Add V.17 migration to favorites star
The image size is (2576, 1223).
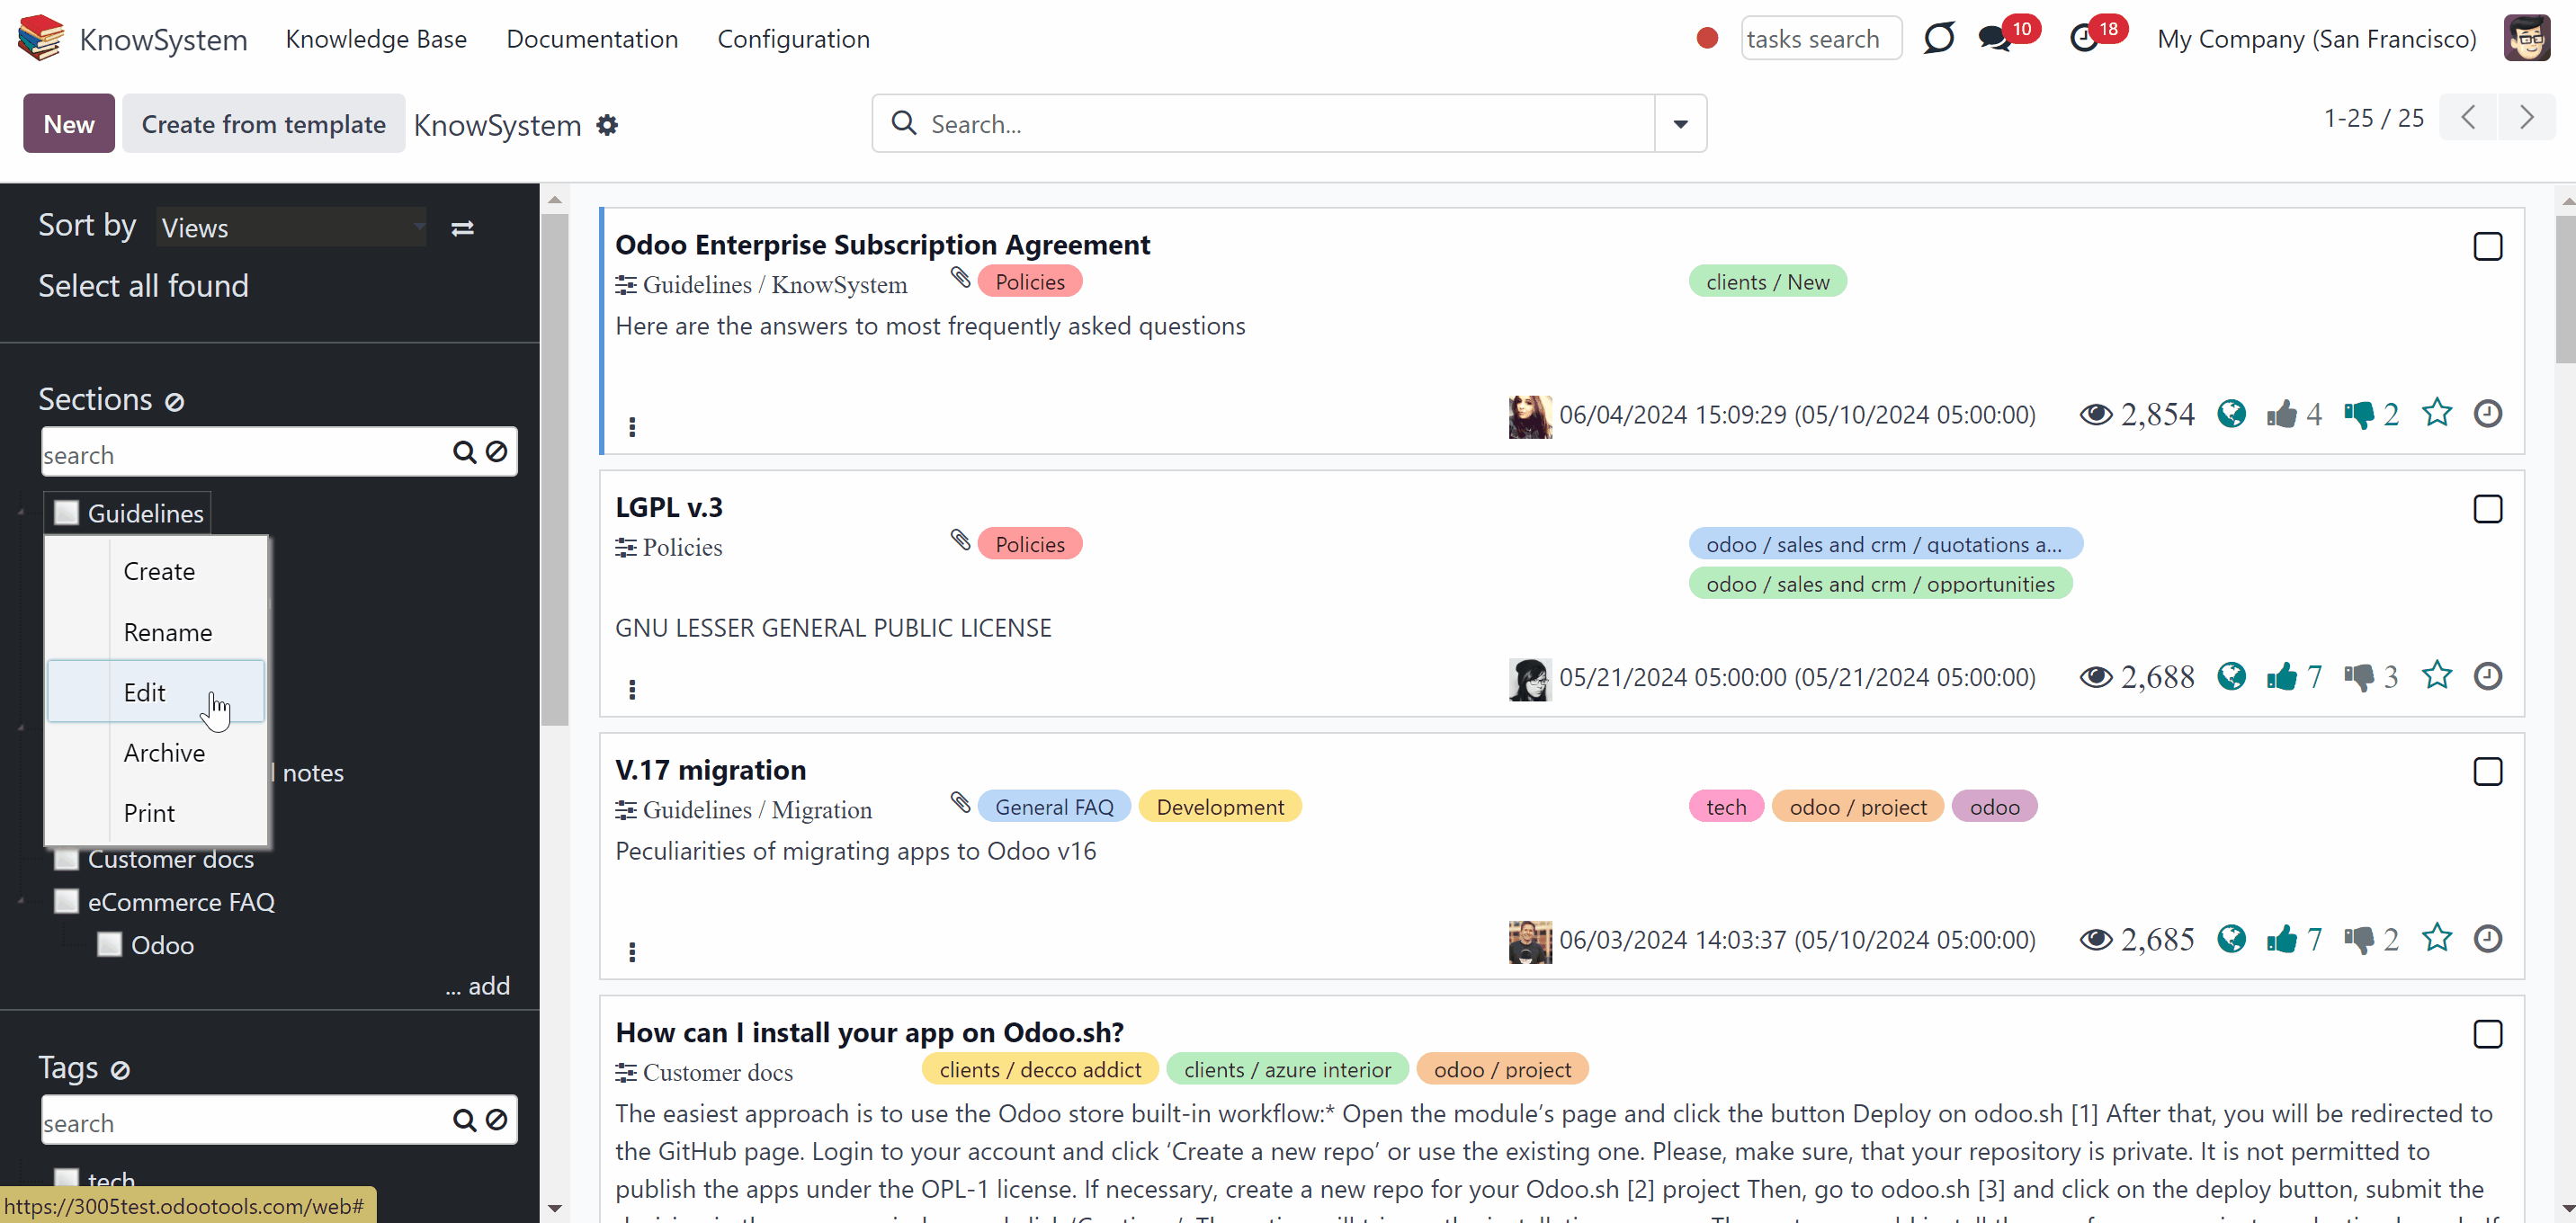(x=2437, y=938)
